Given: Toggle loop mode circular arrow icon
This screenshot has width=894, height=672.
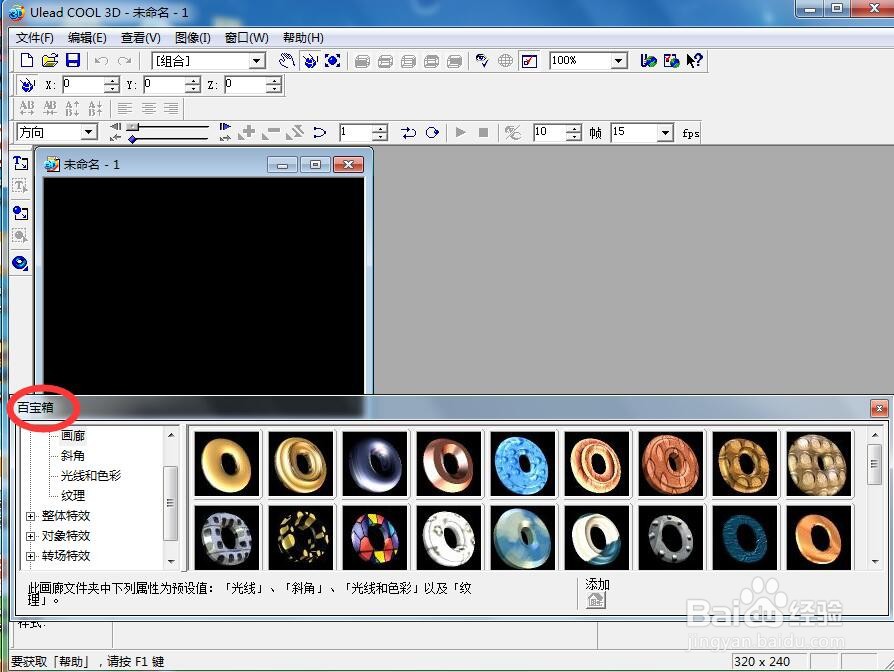Looking at the screenshot, I should tap(432, 133).
